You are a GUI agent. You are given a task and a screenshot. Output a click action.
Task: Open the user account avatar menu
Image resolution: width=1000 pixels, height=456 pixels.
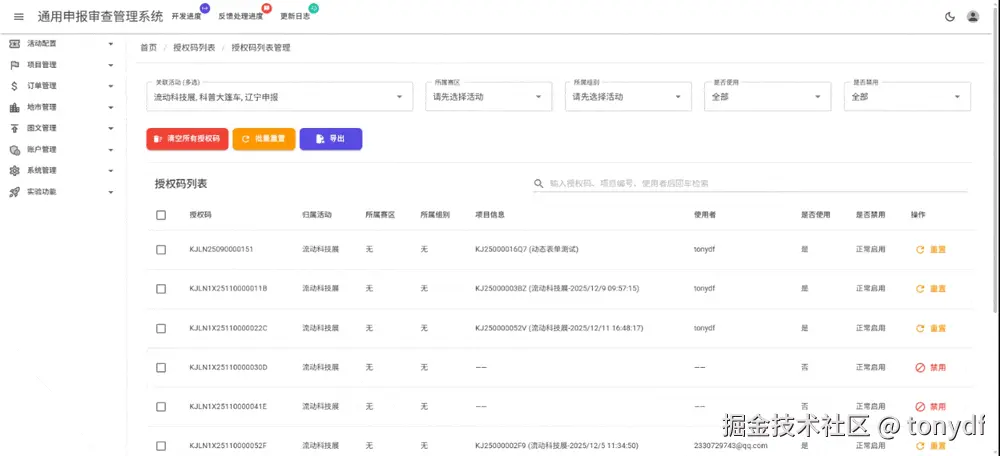[x=973, y=17]
